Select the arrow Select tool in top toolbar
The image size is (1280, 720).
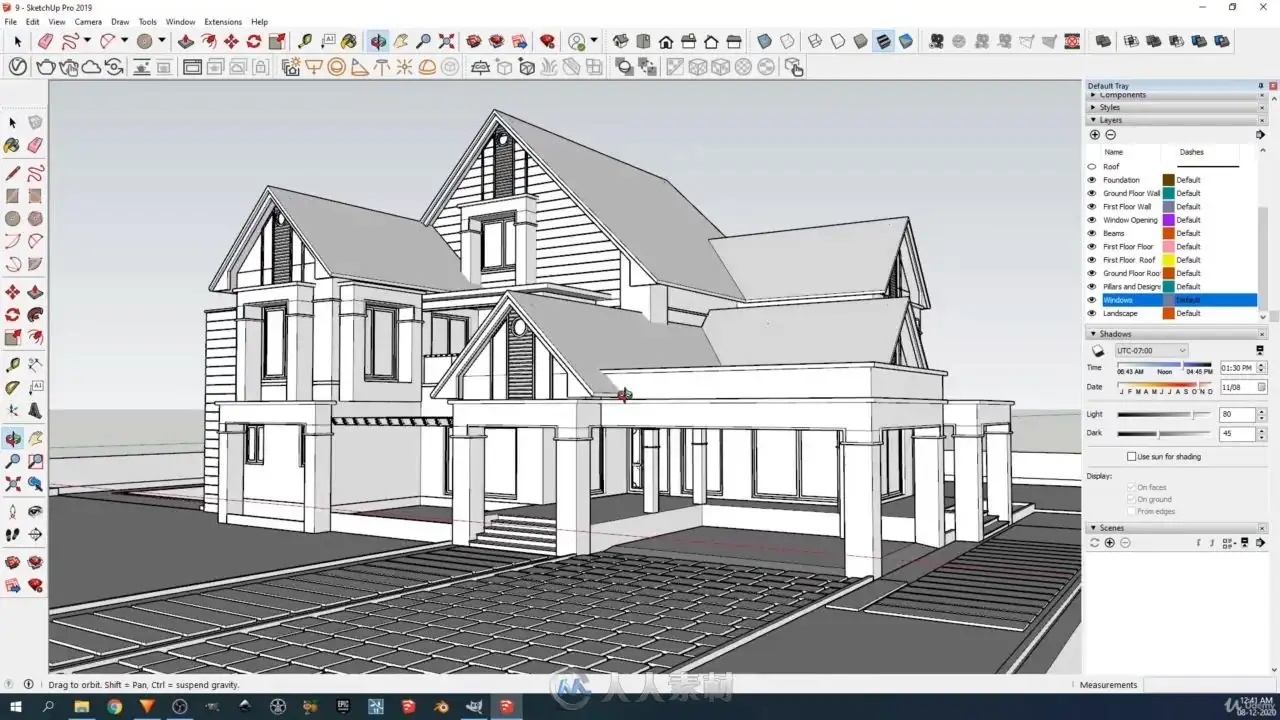click(x=17, y=41)
